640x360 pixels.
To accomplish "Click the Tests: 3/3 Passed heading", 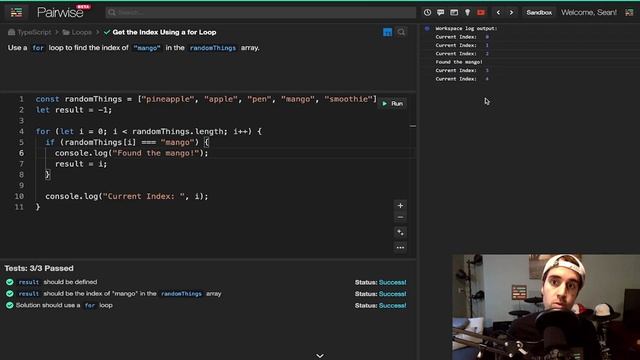I will 39,268.
